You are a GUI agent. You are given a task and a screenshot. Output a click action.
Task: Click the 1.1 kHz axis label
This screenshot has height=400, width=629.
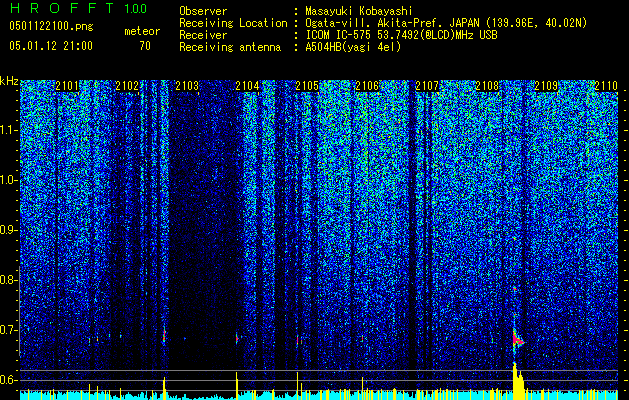coord(8,131)
